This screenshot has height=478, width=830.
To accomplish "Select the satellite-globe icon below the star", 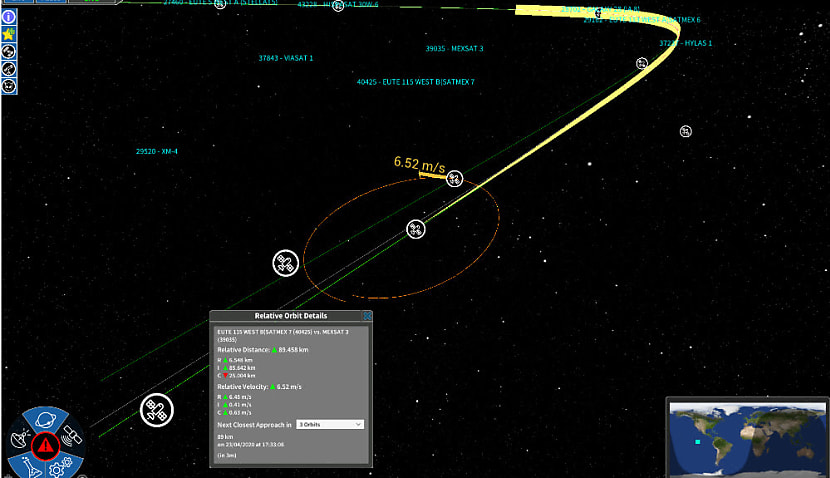I will tap(8, 51).
